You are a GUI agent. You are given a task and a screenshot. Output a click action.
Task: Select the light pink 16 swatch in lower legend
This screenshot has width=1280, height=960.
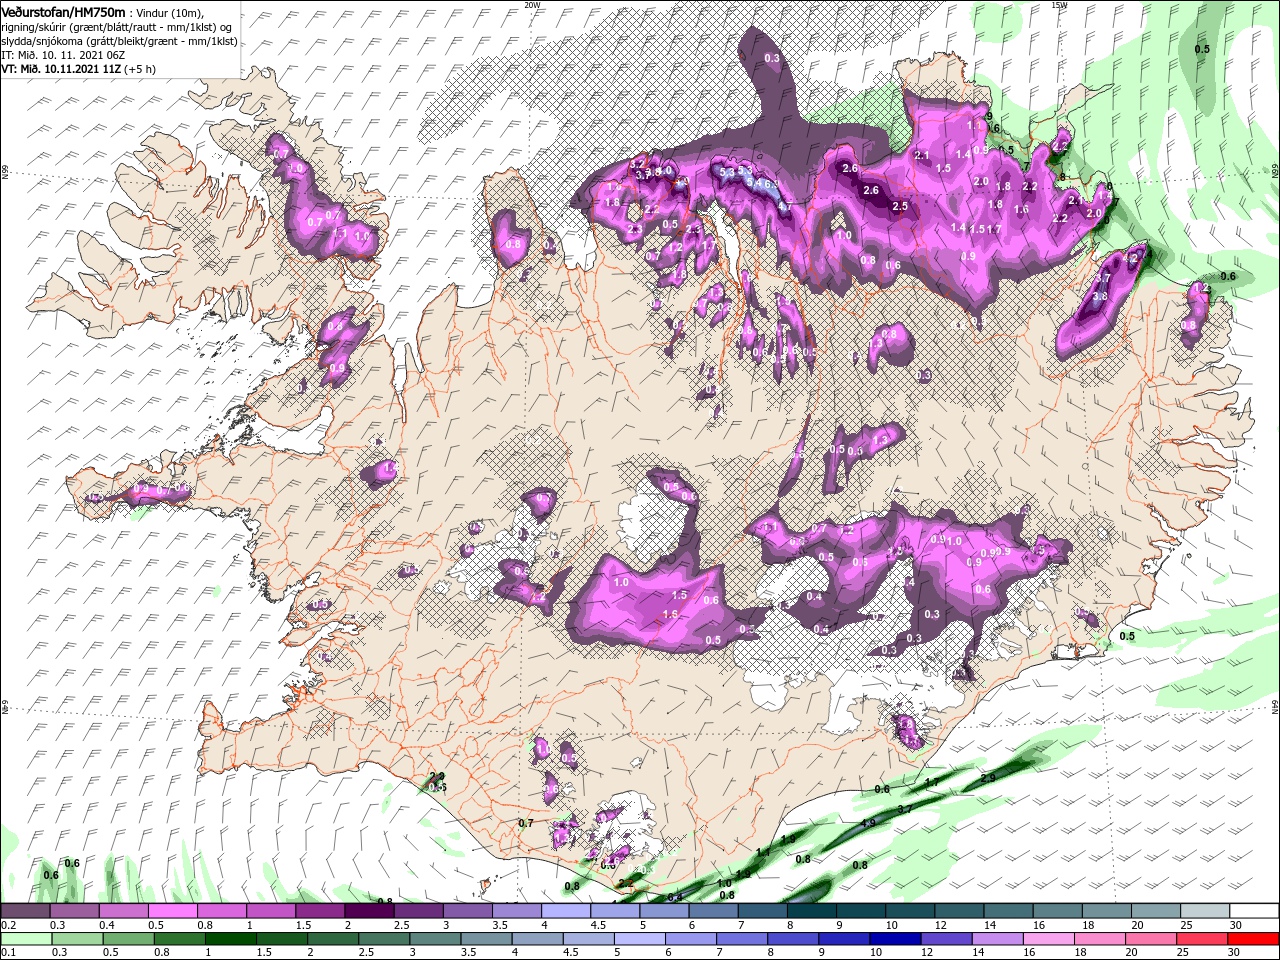coord(1049,939)
